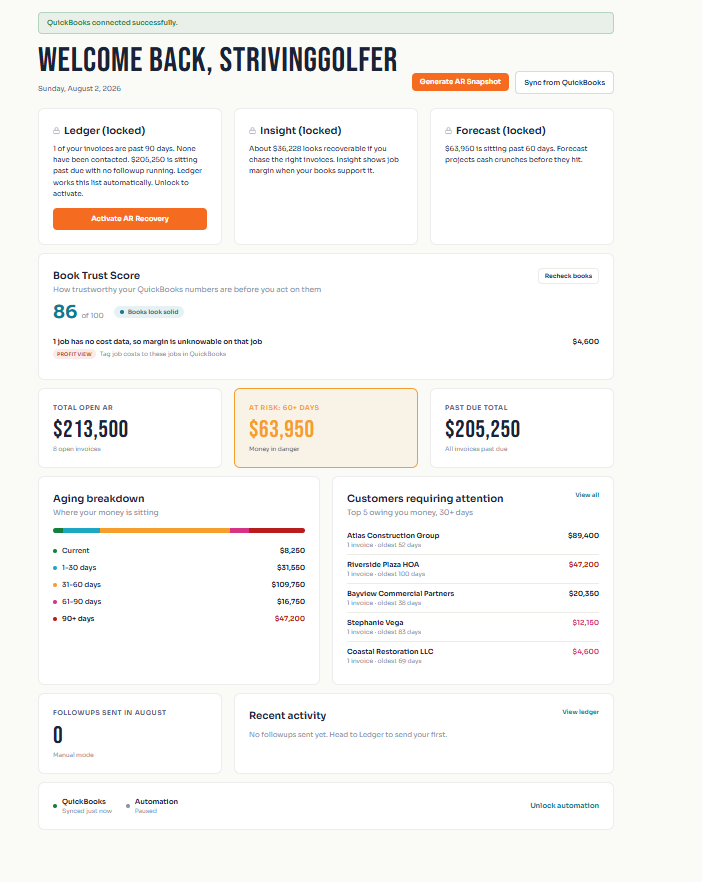Click the PROFIT VIEW tag
The height and width of the screenshot is (882, 702).
coord(74,354)
